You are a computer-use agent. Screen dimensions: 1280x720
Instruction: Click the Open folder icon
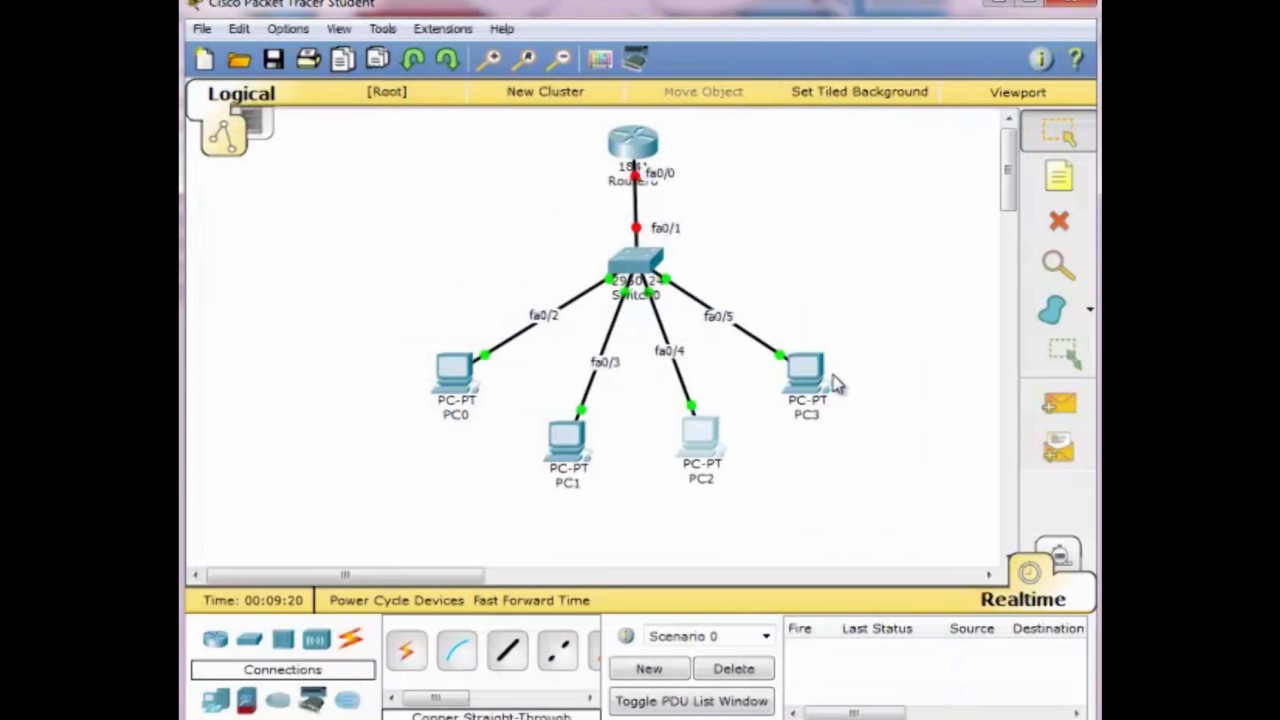(238, 60)
